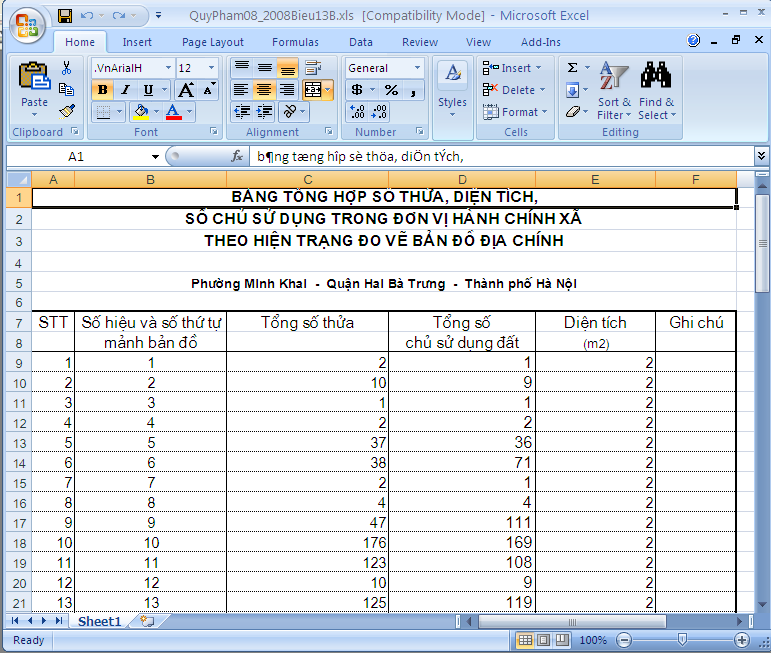771x653 pixels.
Task: Open Find & Select binoculars
Action: [656, 88]
